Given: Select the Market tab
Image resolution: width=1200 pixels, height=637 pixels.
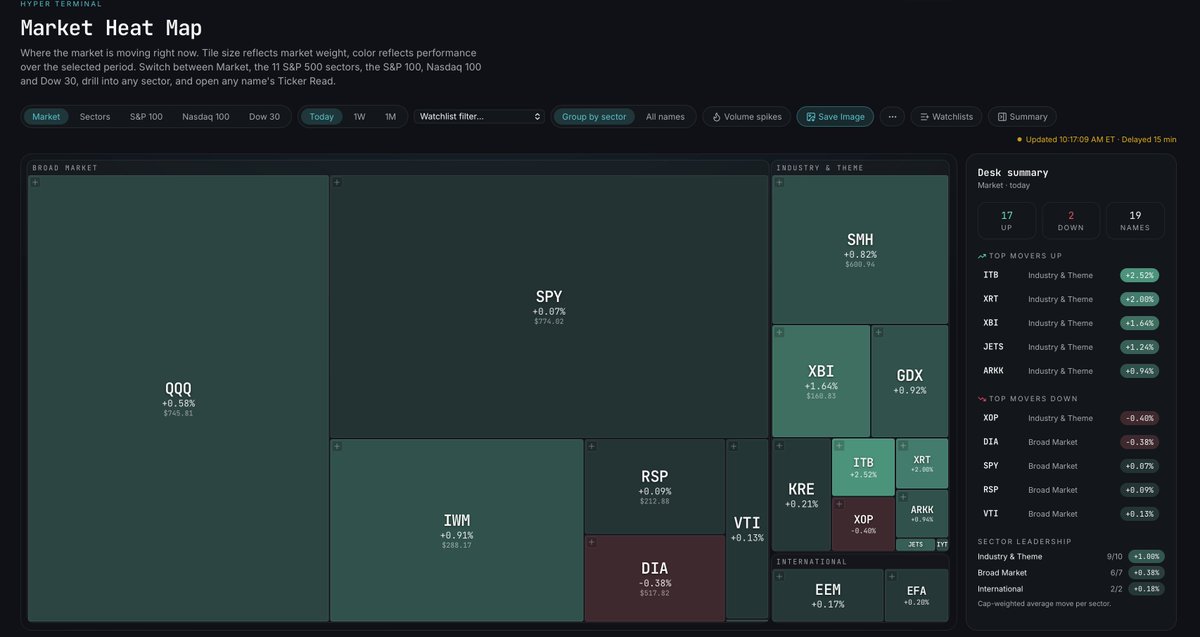Looking at the screenshot, I should coord(46,117).
